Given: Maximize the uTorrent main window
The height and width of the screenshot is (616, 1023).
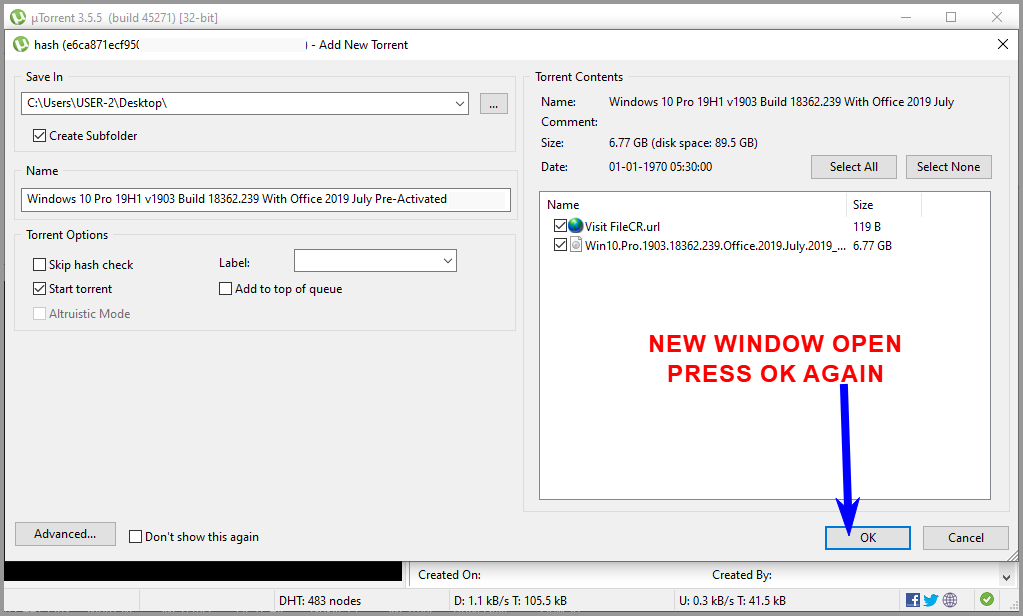Looking at the screenshot, I should tap(951, 17).
